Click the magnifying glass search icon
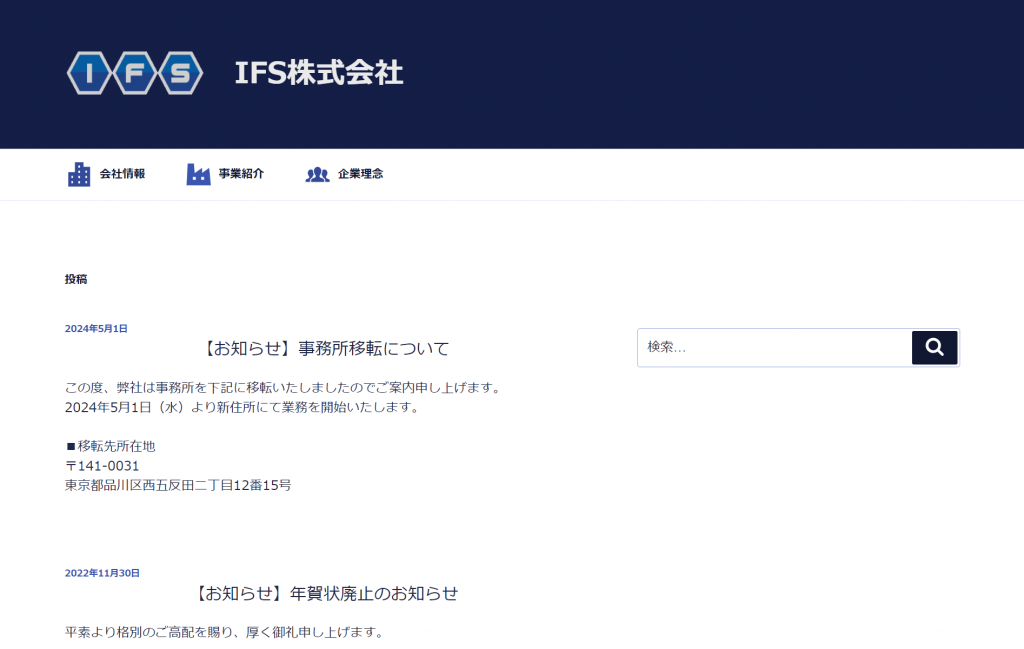The height and width of the screenshot is (649, 1024). (934, 347)
